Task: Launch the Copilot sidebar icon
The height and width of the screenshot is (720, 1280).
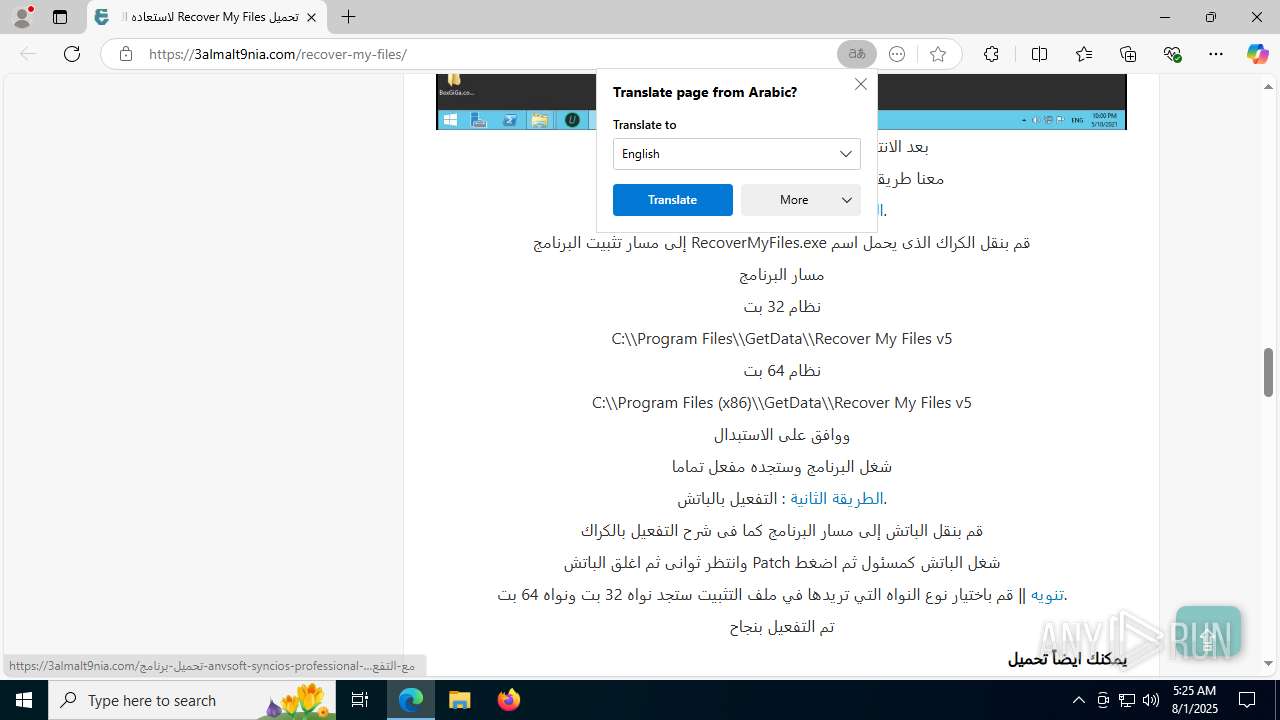Action: pos(1257,54)
